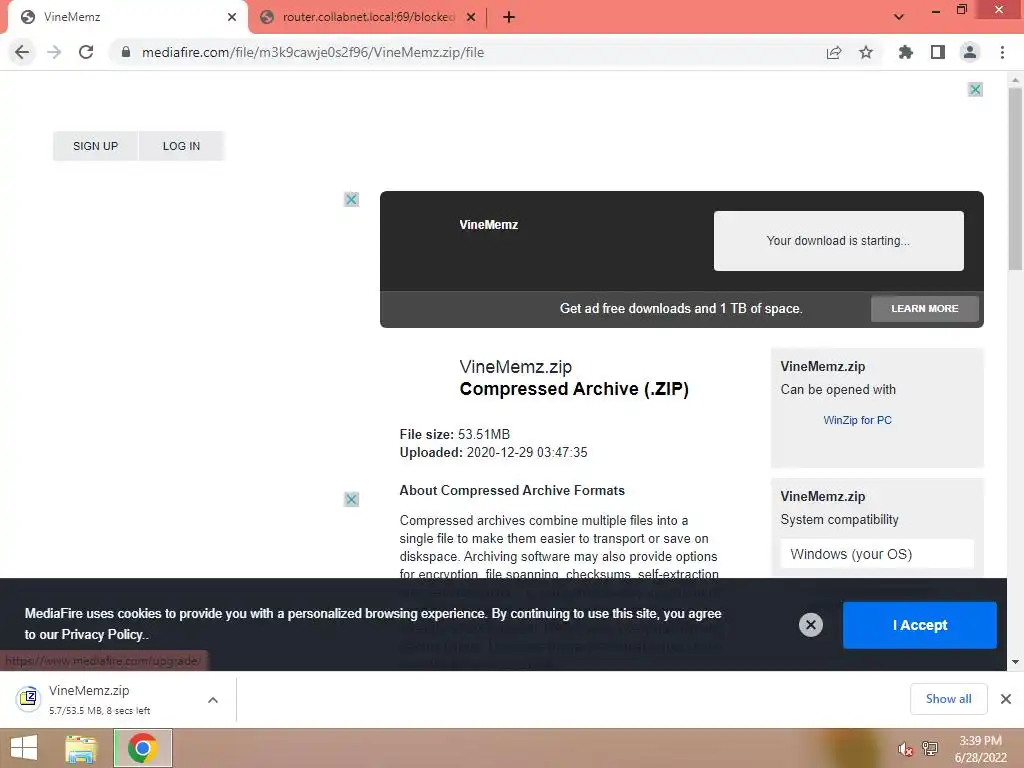Open the WinZip for PC link

point(857,420)
